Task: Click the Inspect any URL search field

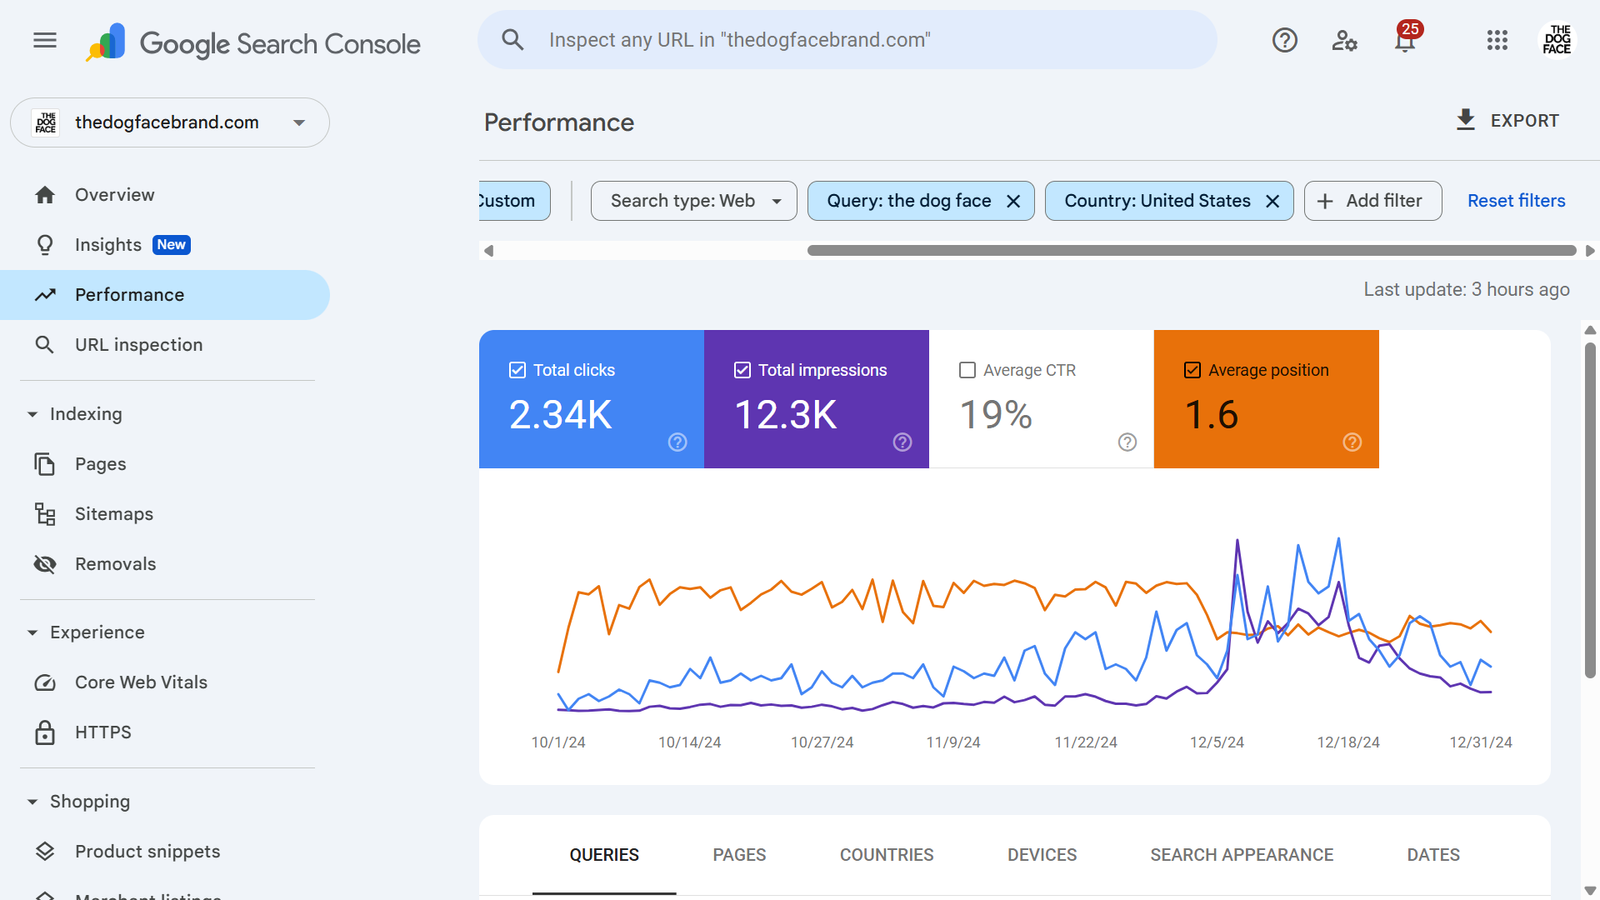Action: tap(848, 40)
